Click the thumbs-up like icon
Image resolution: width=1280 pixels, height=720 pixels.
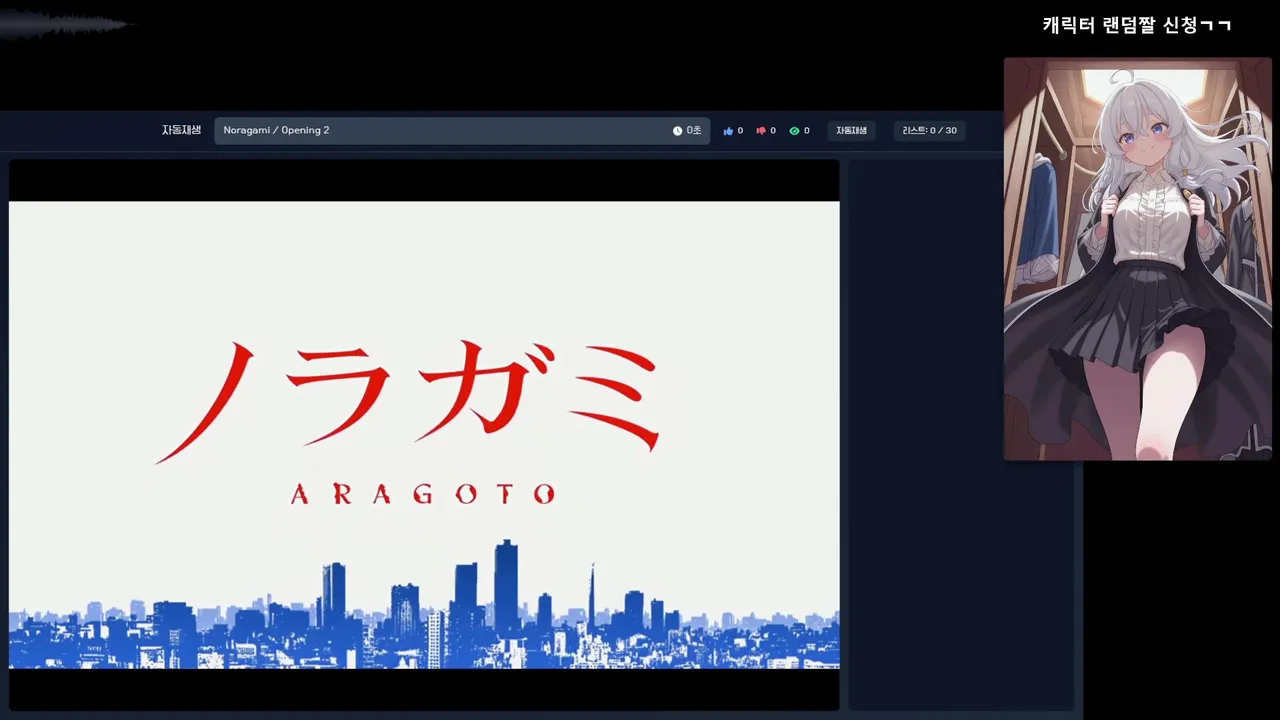click(728, 131)
